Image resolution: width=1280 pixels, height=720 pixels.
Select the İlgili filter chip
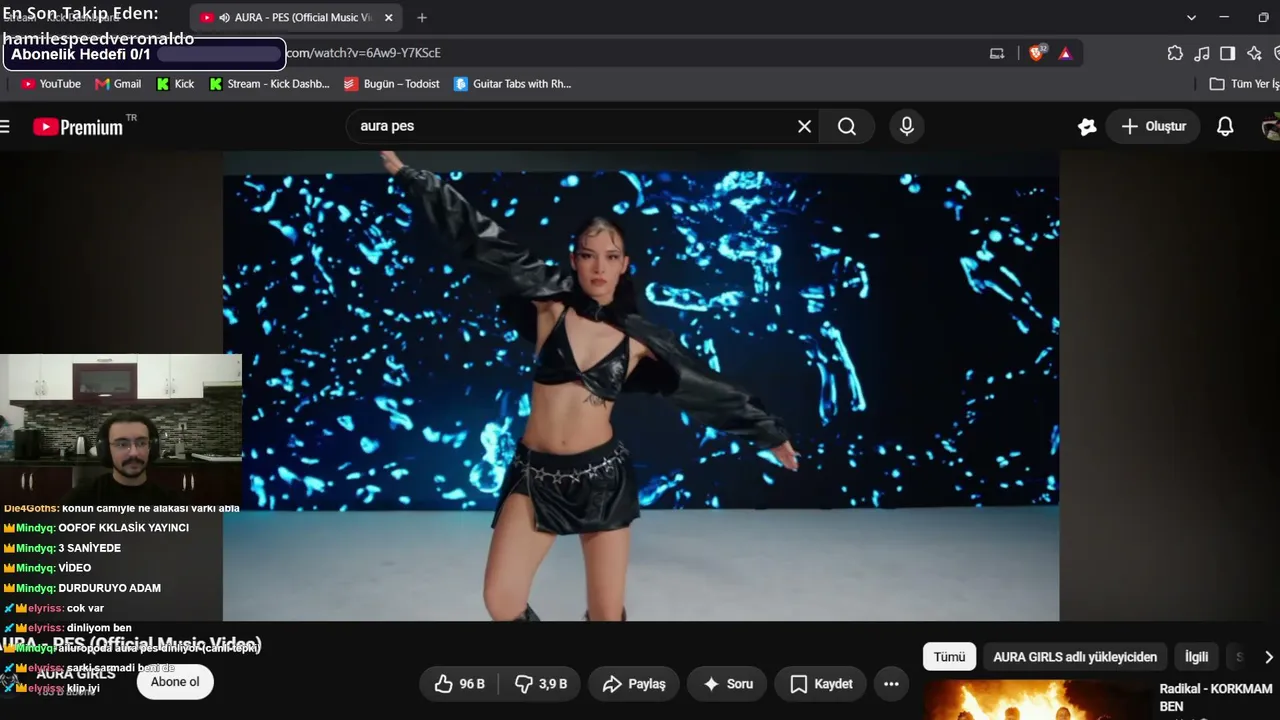(1196, 657)
